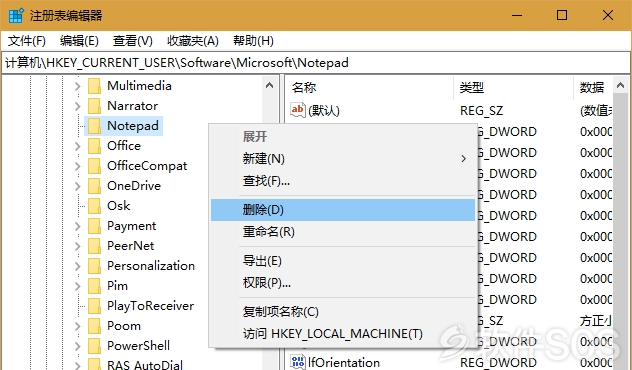Image resolution: width=632 pixels, height=370 pixels.
Task: Choose 权限(P)... in the context menu
Action: coord(343,283)
